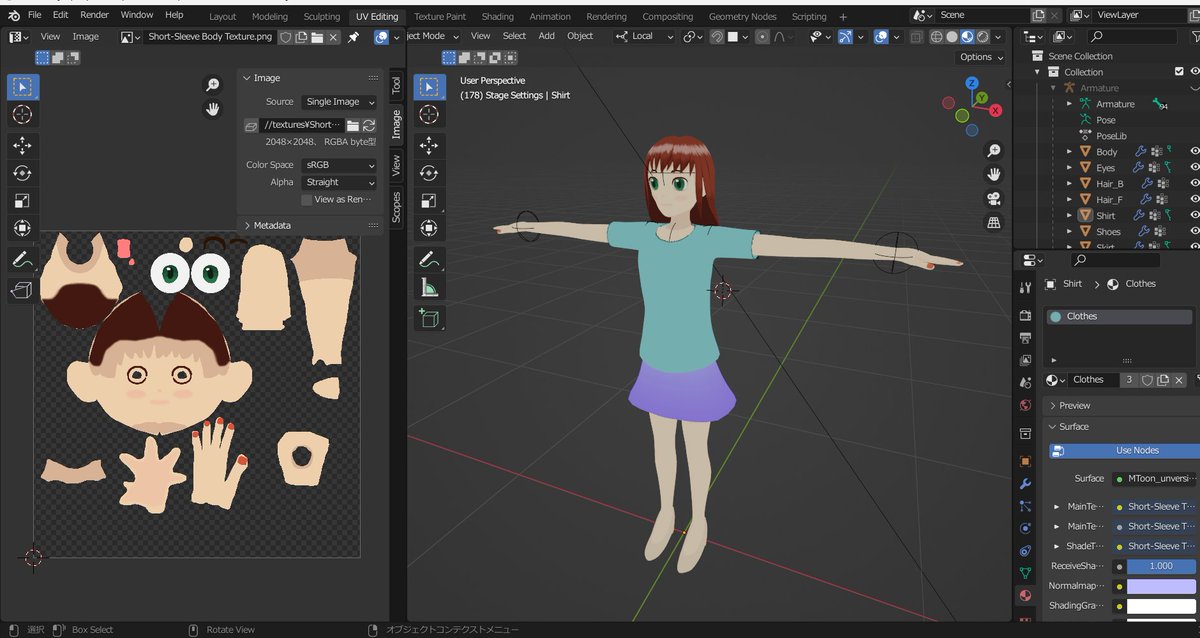The height and width of the screenshot is (638, 1200).
Task: Select the Cursor tool in the 3D viewport
Action: (430, 115)
